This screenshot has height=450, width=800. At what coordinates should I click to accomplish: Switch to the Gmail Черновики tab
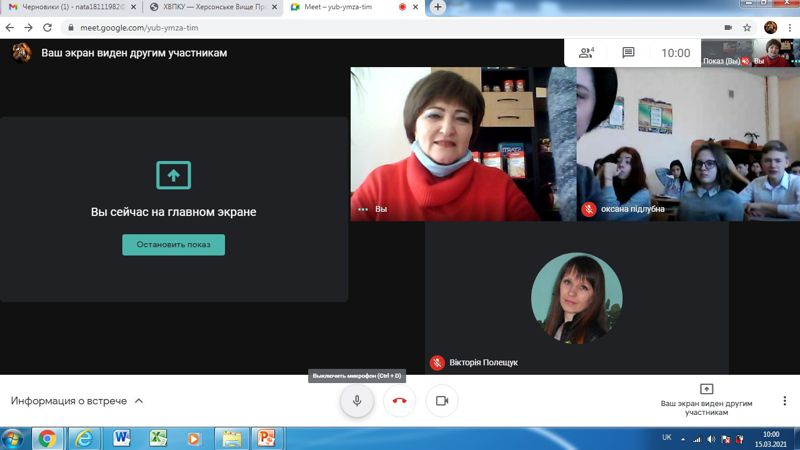(x=71, y=7)
